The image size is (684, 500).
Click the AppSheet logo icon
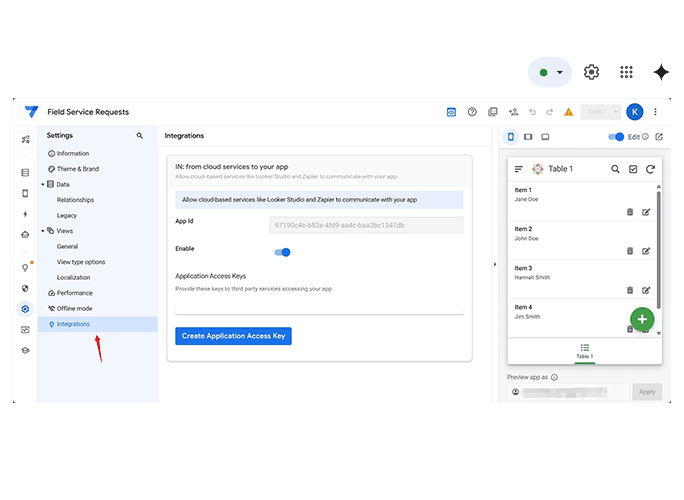[x=31, y=112]
